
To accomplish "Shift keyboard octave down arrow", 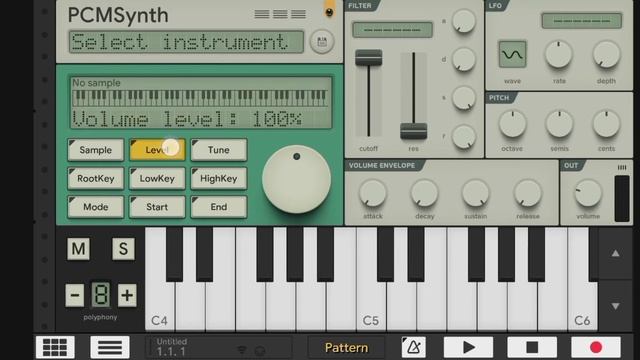I will pos(616,306).
